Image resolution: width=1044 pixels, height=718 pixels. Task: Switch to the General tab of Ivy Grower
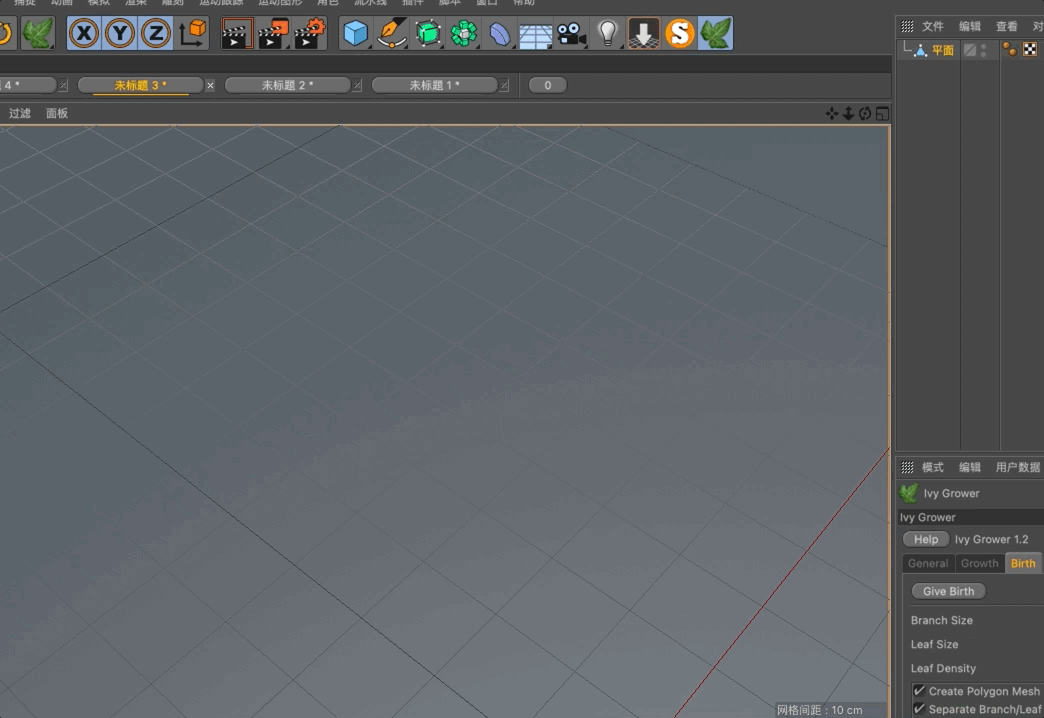pyautogui.click(x=927, y=563)
